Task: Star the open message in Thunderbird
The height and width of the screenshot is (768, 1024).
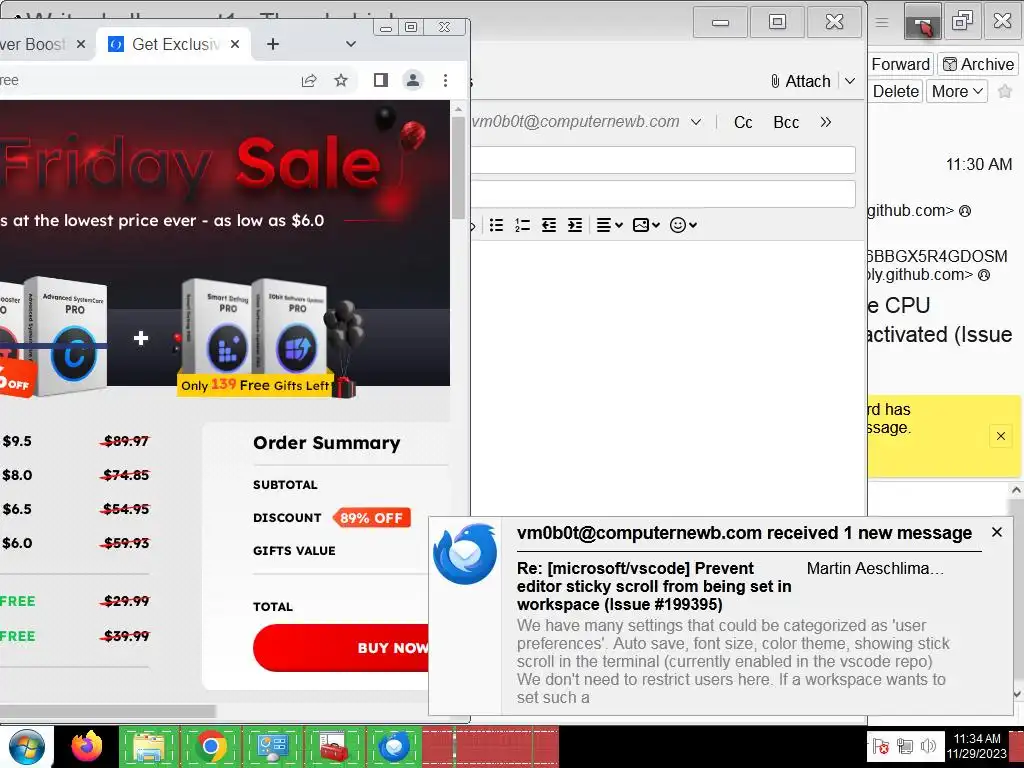Action: 1005,91
